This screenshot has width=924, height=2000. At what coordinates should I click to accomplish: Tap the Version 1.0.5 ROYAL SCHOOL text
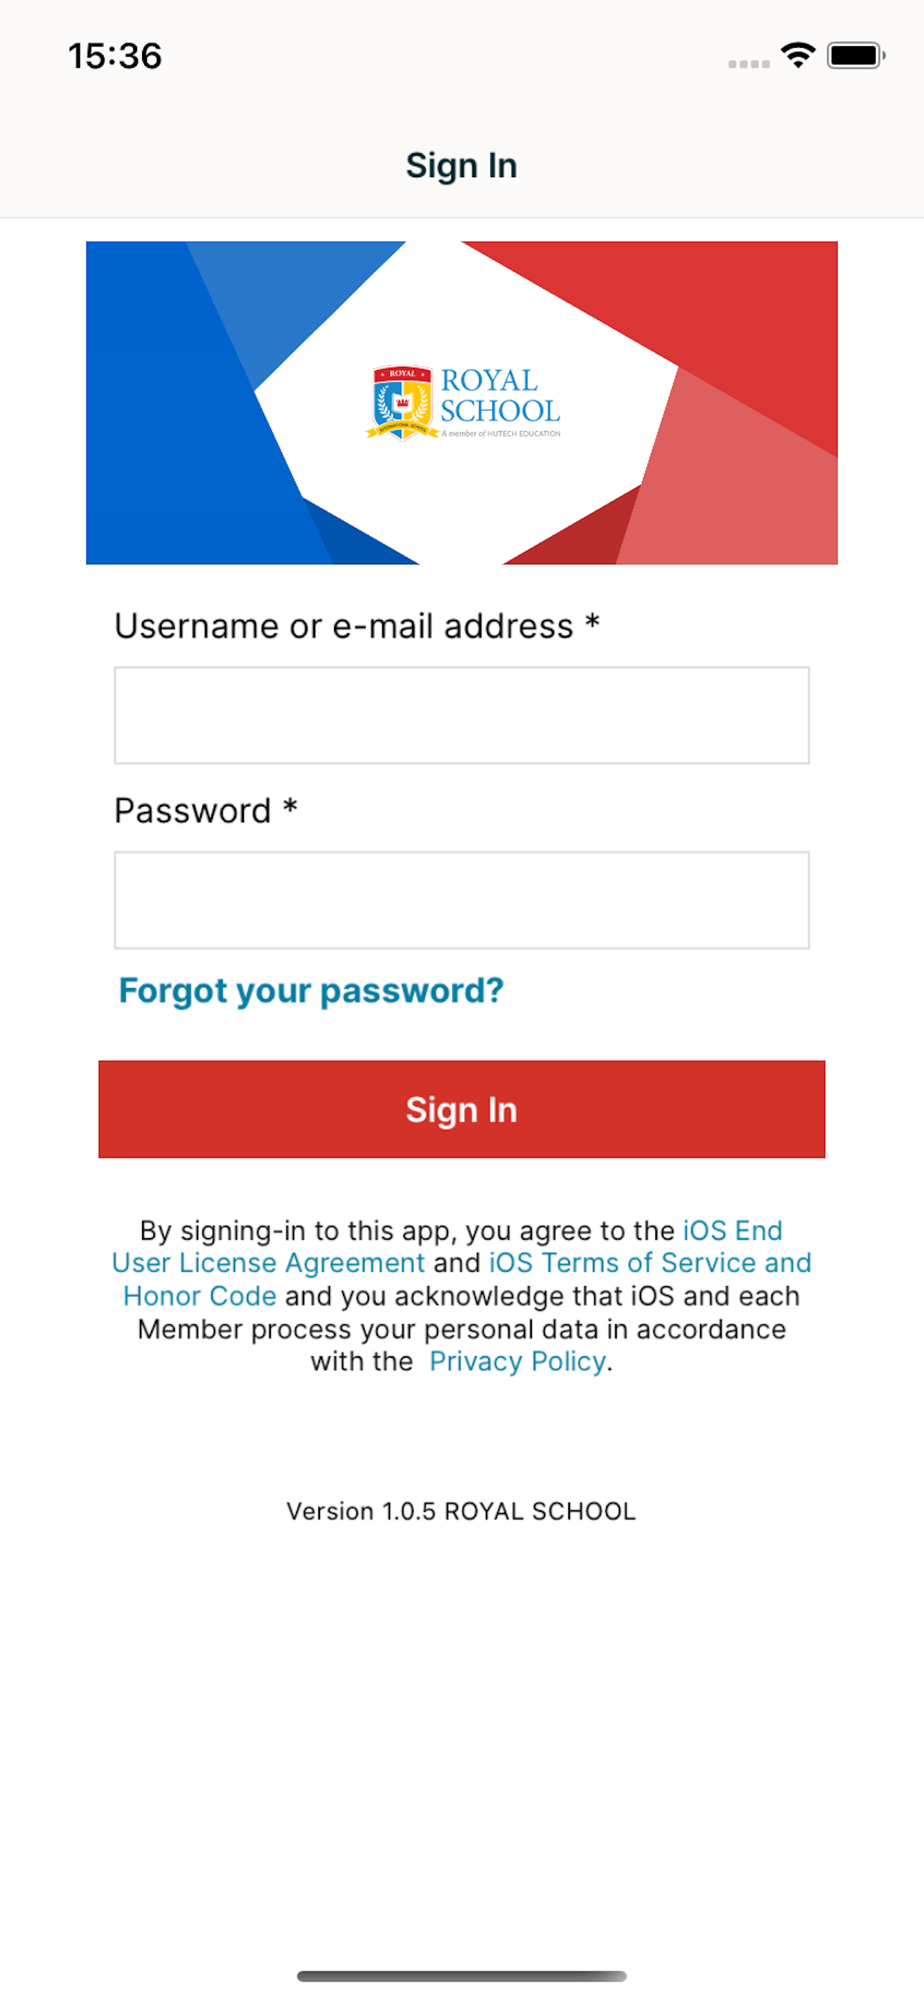tap(461, 1511)
